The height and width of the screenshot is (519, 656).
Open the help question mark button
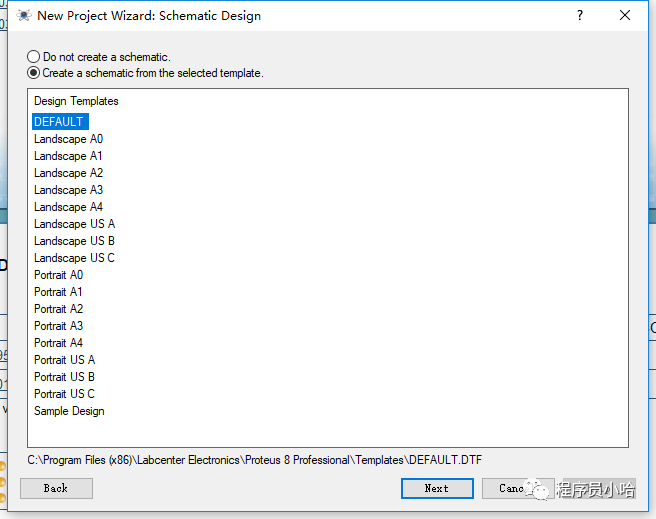pyautogui.click(x=580, y=15)
